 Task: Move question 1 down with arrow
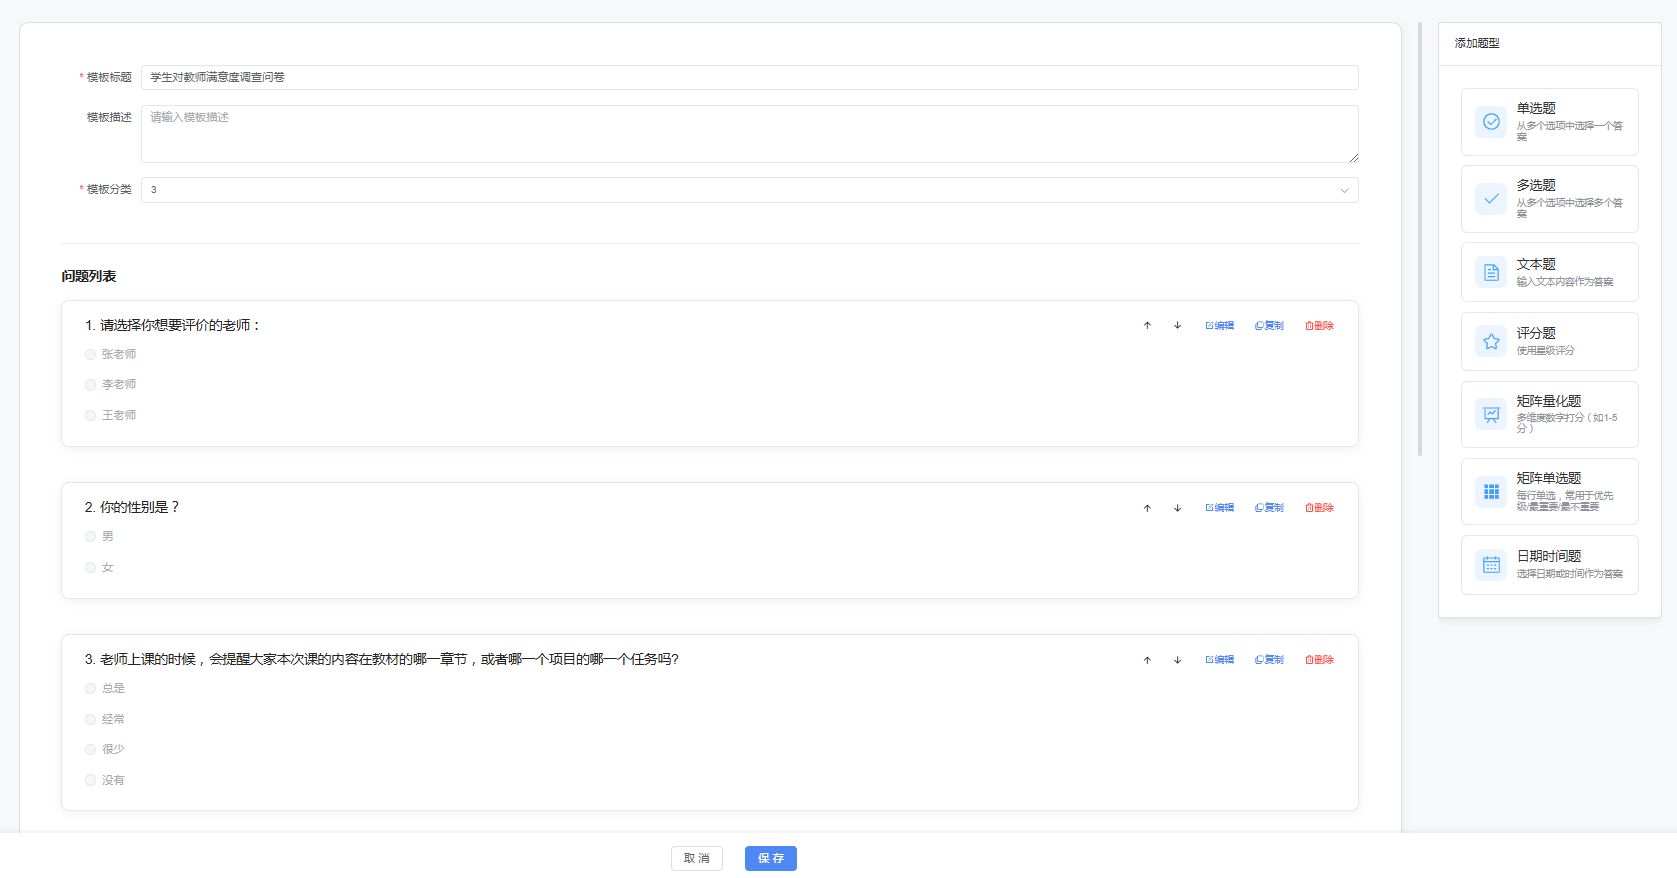pos(1177,326)
